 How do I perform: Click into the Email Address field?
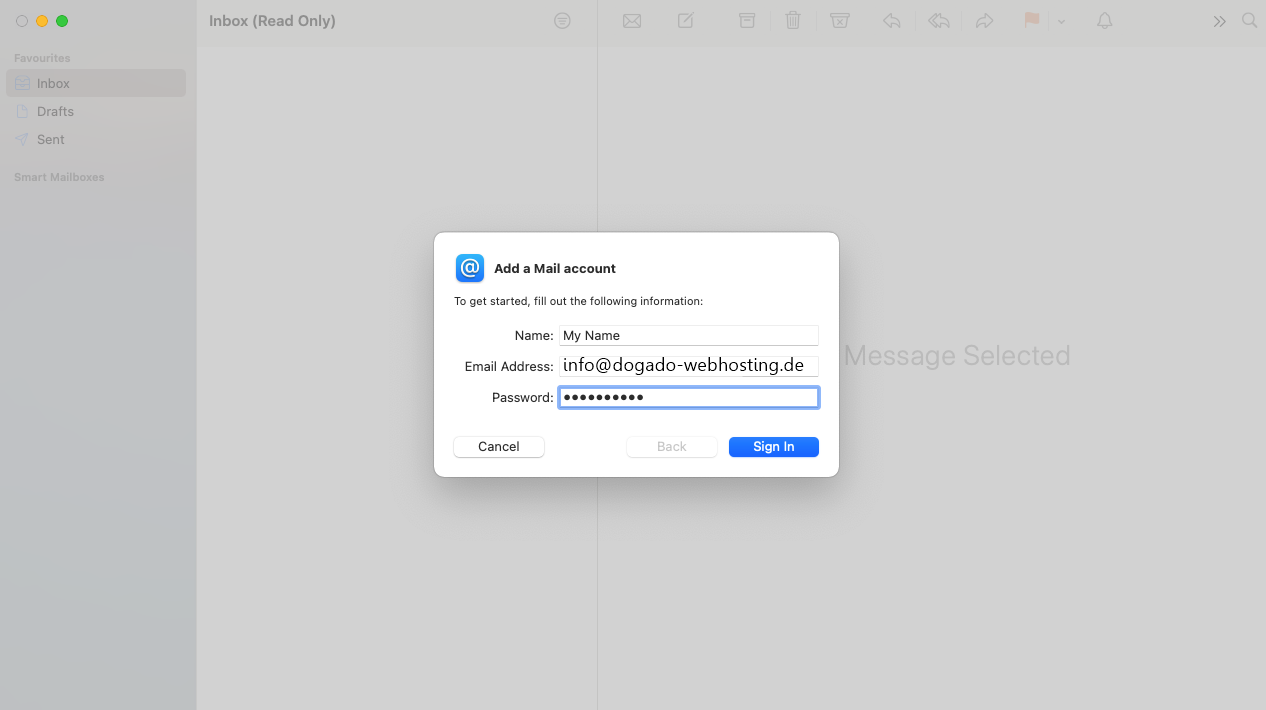point(688,366)
